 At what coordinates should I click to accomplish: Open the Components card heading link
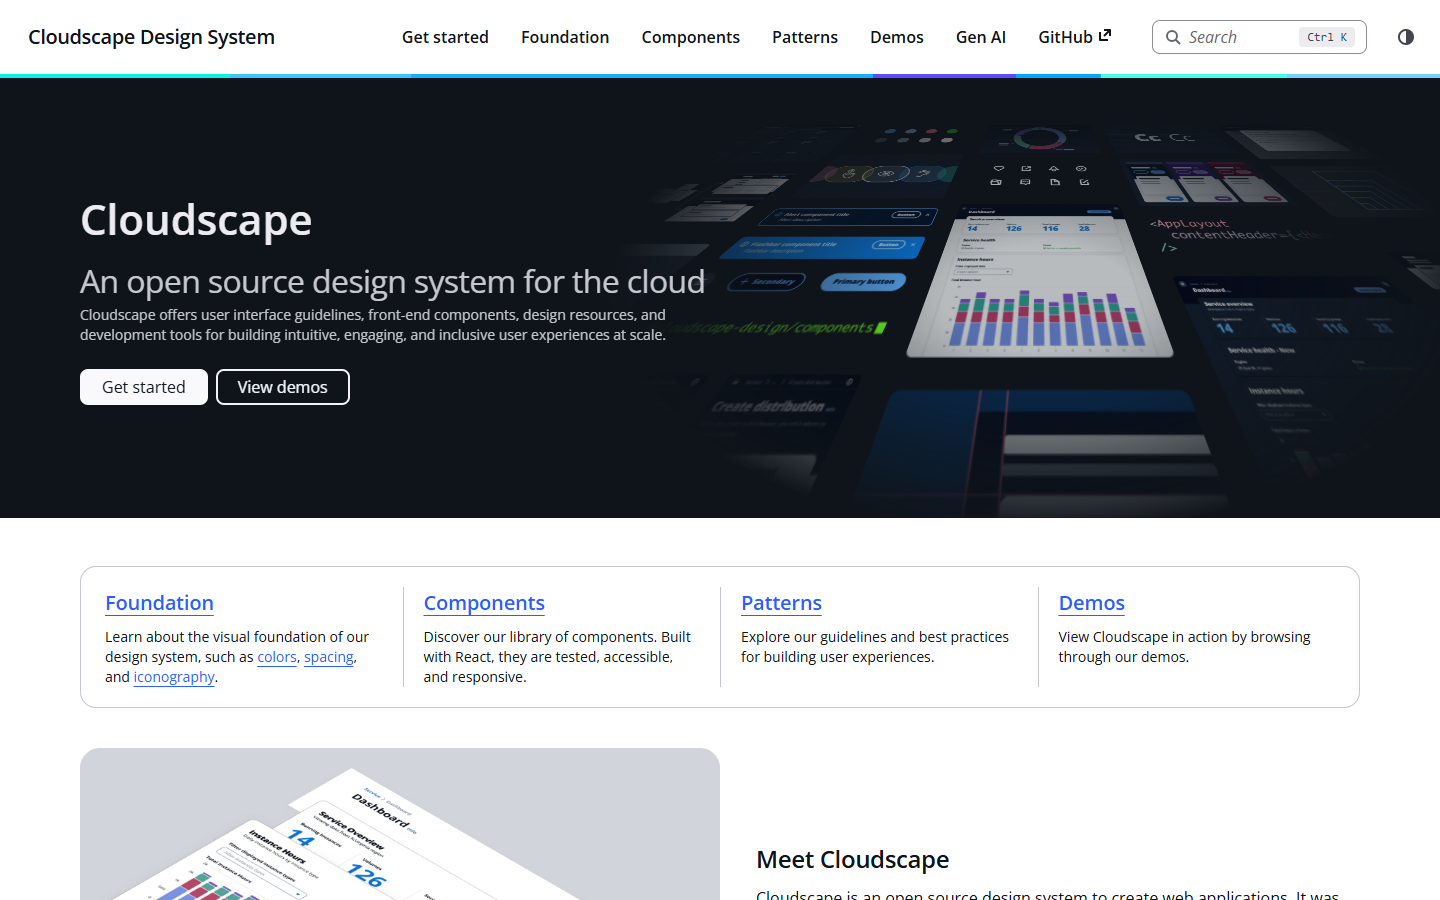[x=484, y=603]
